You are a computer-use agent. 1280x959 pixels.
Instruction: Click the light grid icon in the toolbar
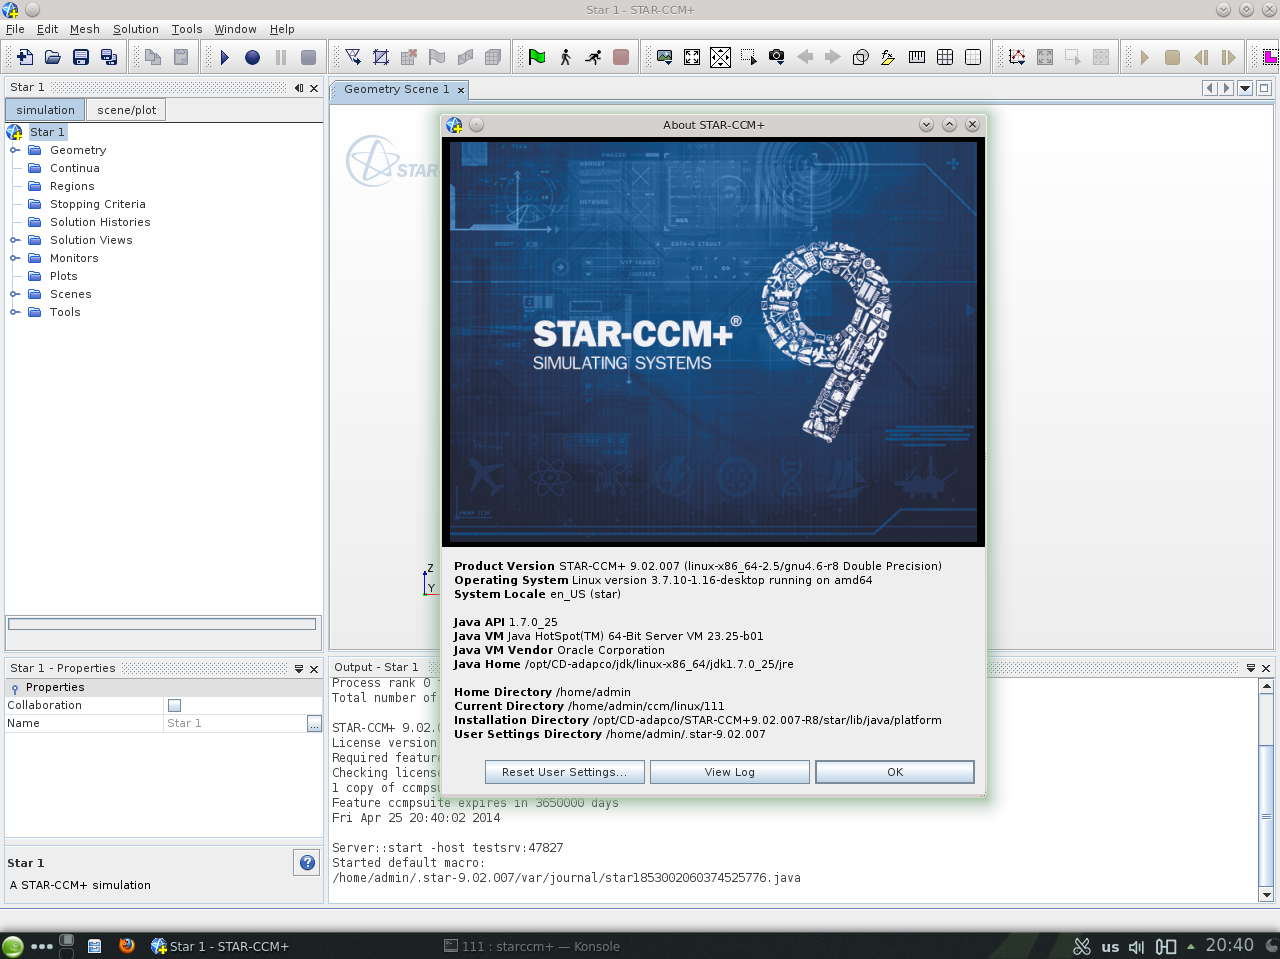(x=973, y=57)
